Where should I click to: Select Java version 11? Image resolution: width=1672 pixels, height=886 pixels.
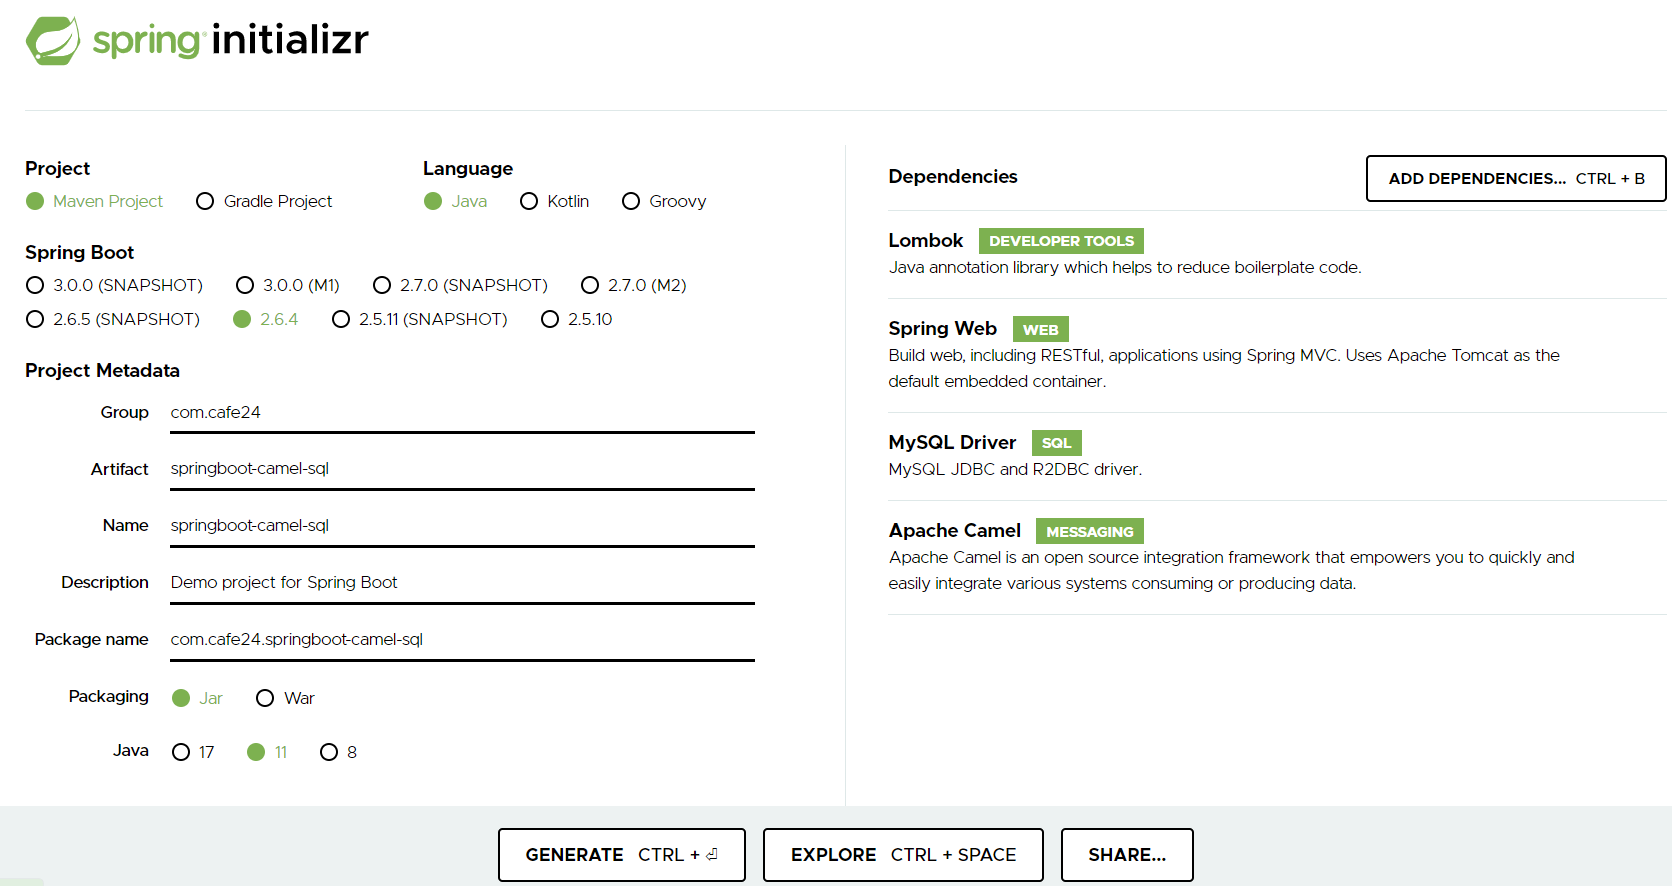click(x=267, y=752)
